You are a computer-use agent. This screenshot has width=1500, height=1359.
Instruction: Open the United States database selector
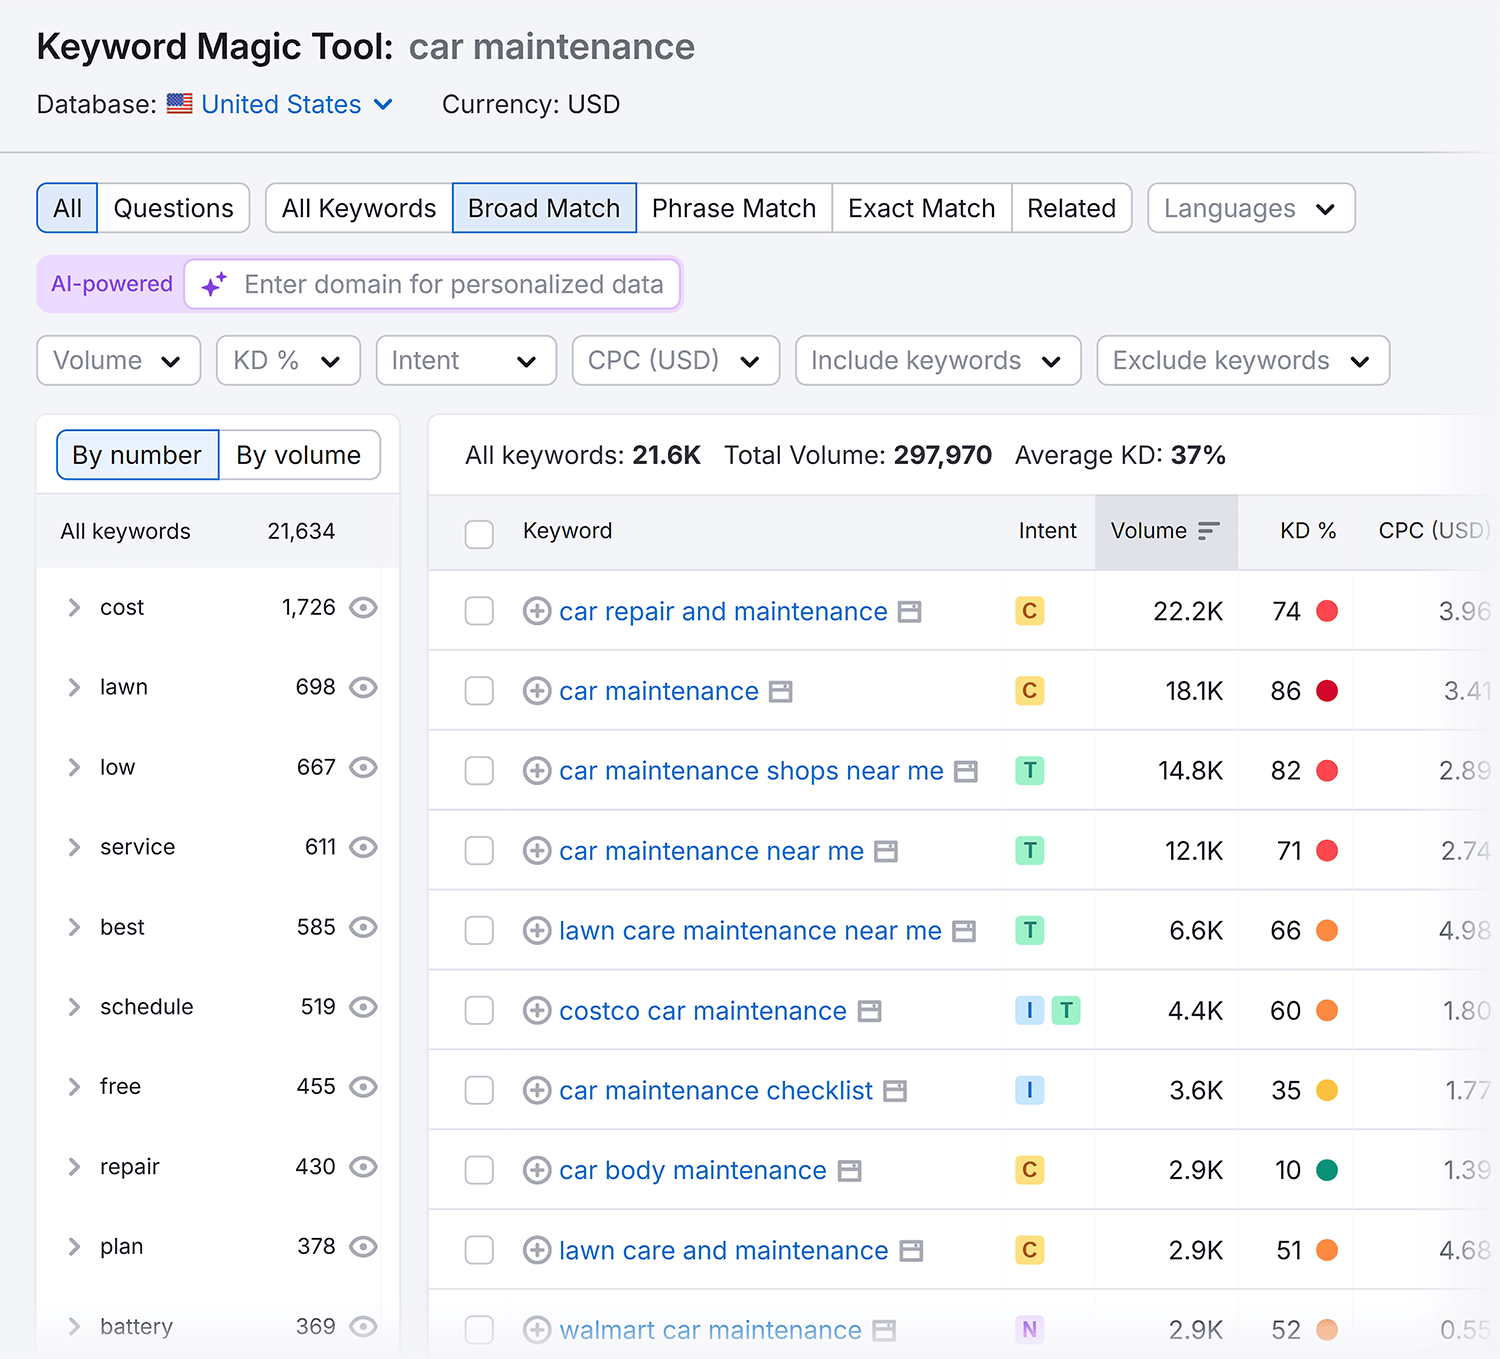click(x=280, y=104)
